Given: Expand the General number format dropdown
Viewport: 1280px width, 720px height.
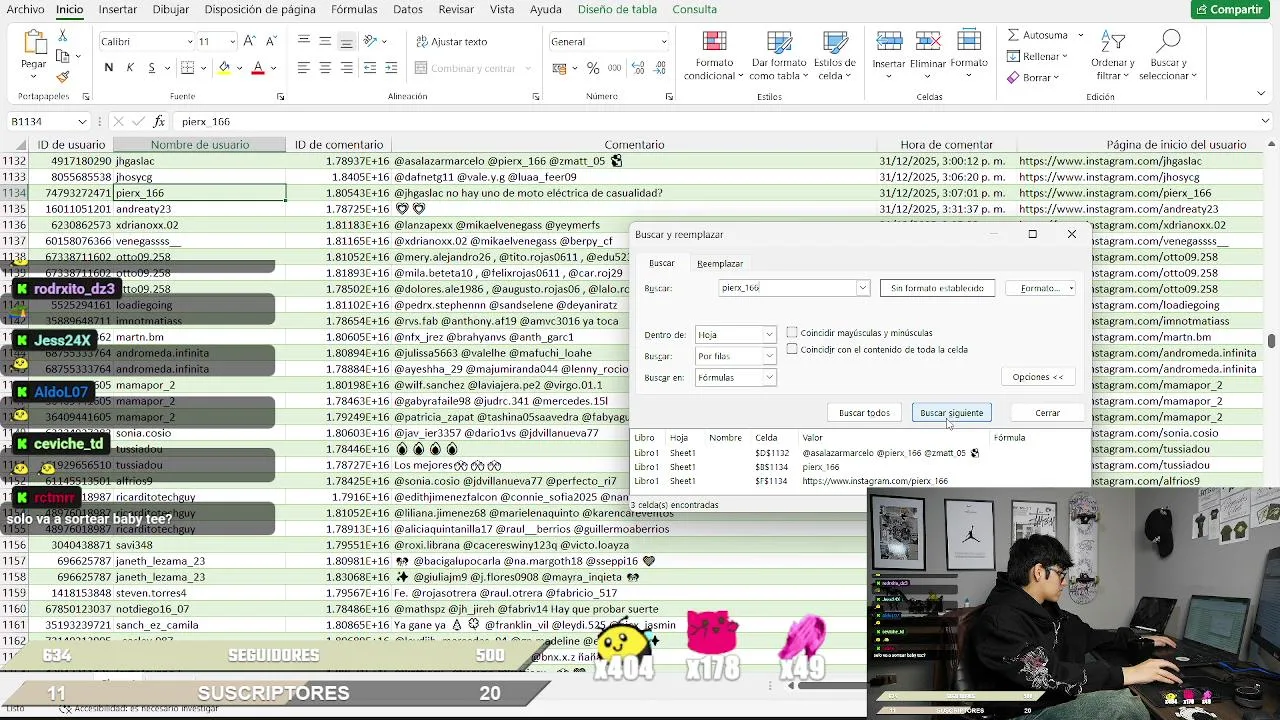Looking at the screenshot, I should pos(662,41).
